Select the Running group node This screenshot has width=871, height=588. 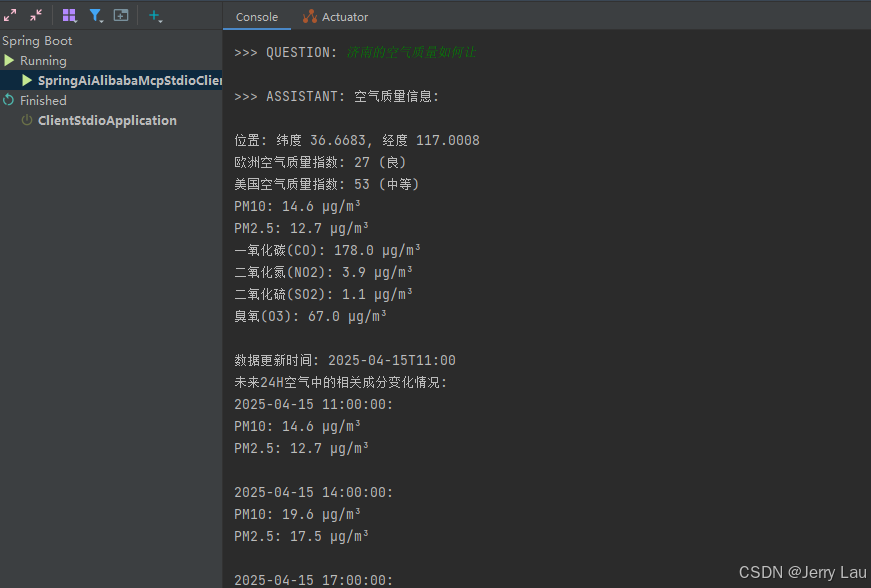tap(43, 61)
